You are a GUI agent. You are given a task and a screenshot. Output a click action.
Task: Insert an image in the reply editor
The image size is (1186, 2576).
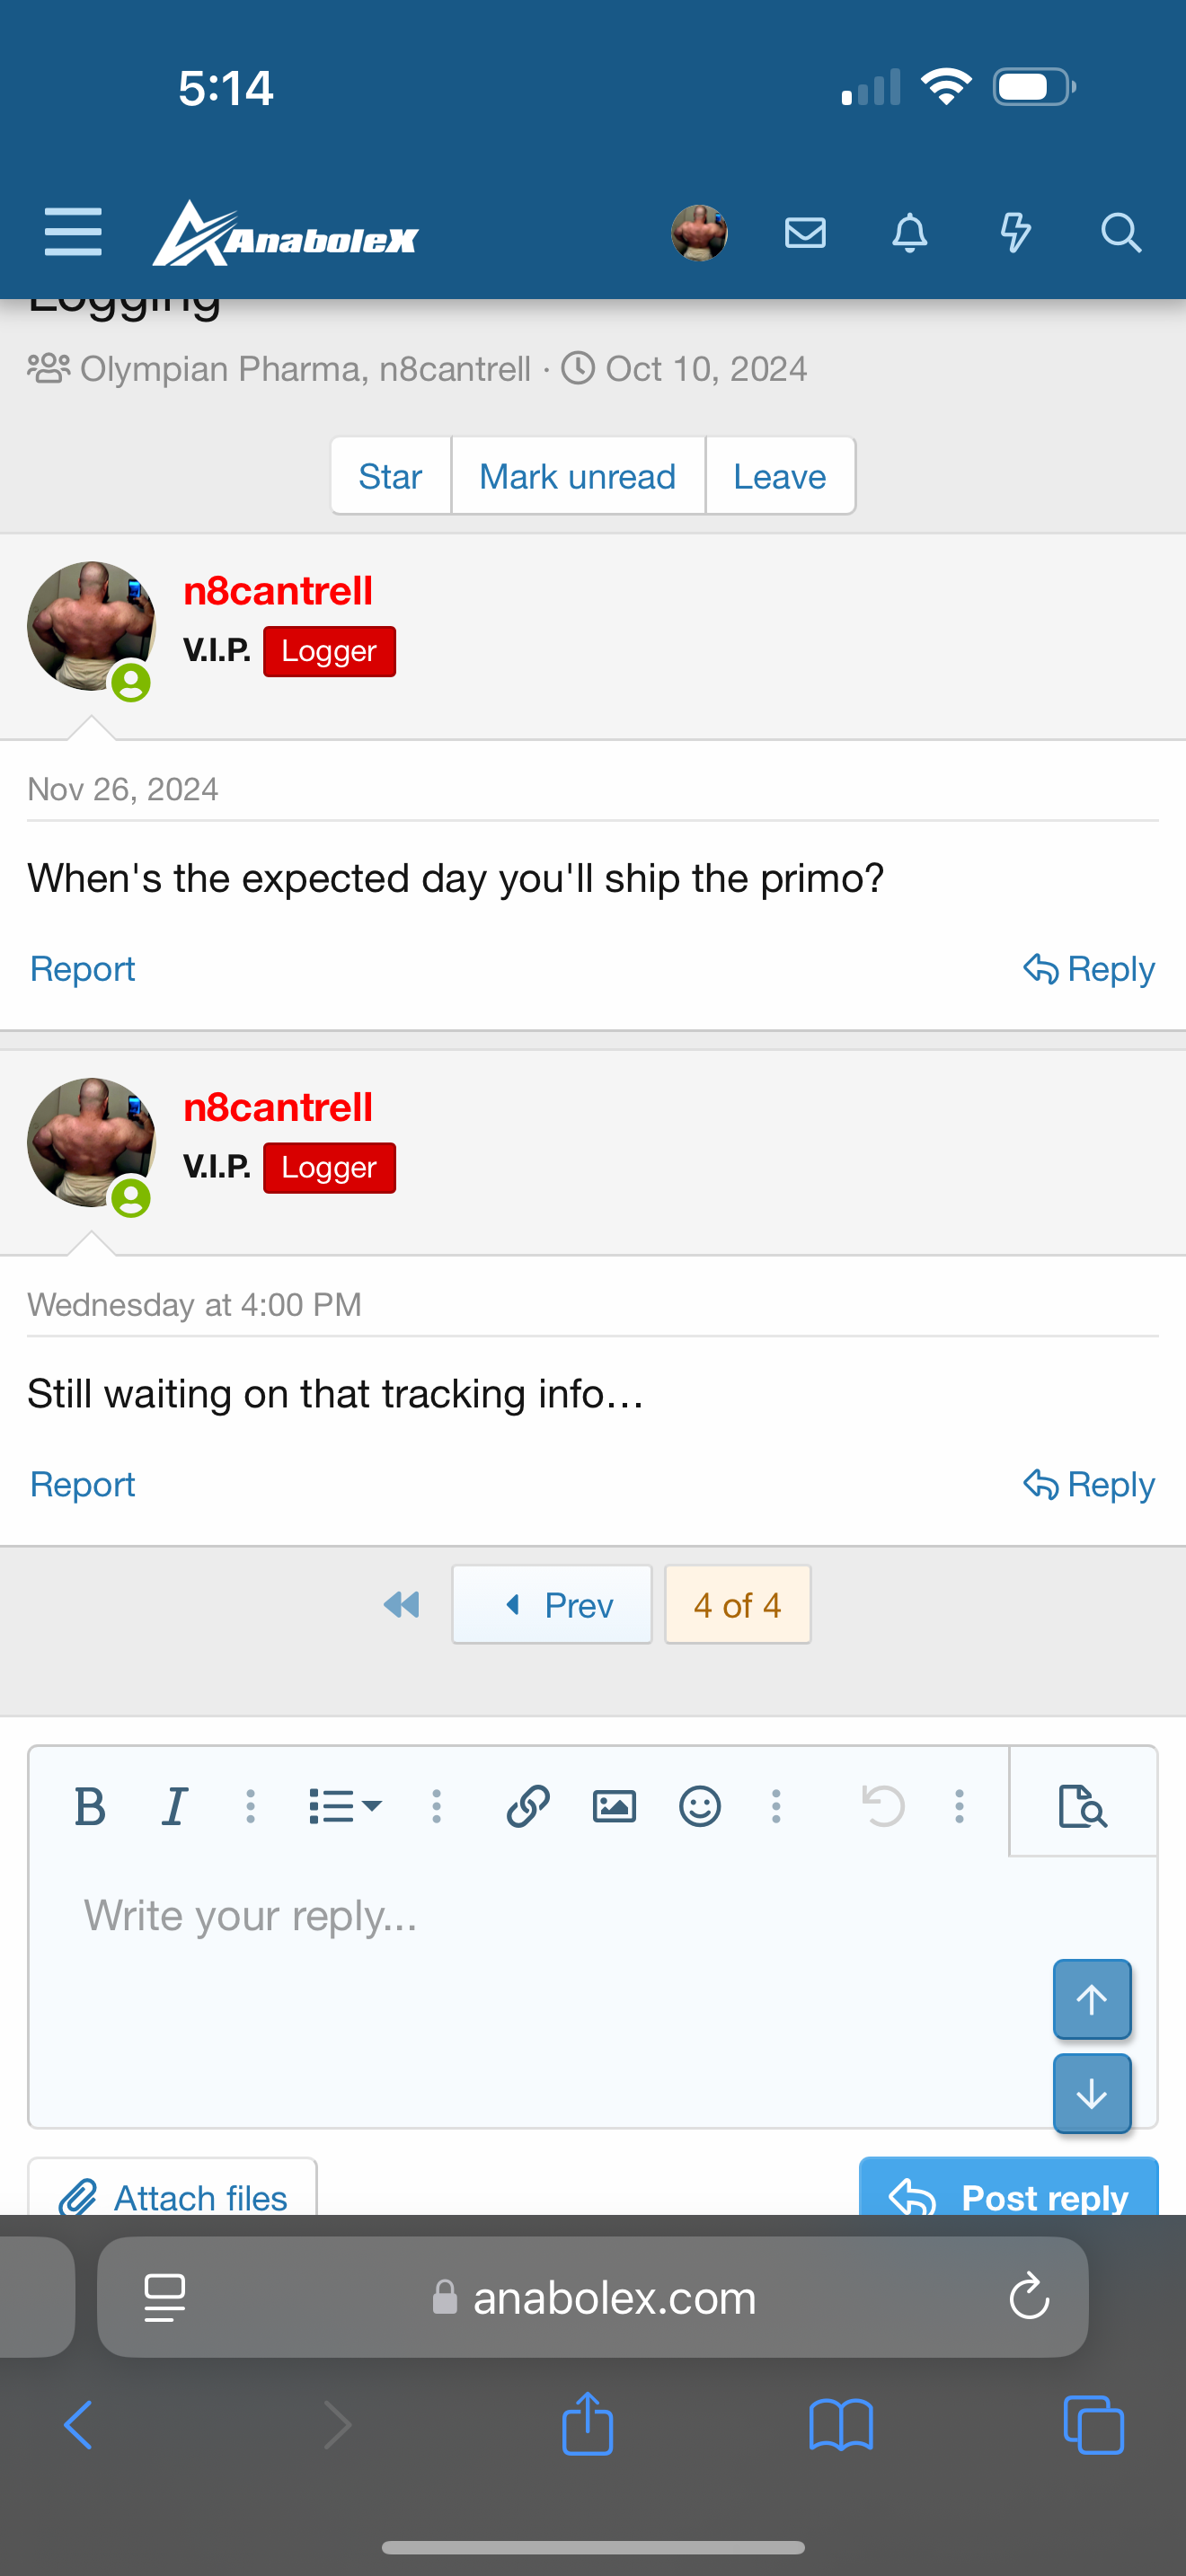[x=614, y=1806]
